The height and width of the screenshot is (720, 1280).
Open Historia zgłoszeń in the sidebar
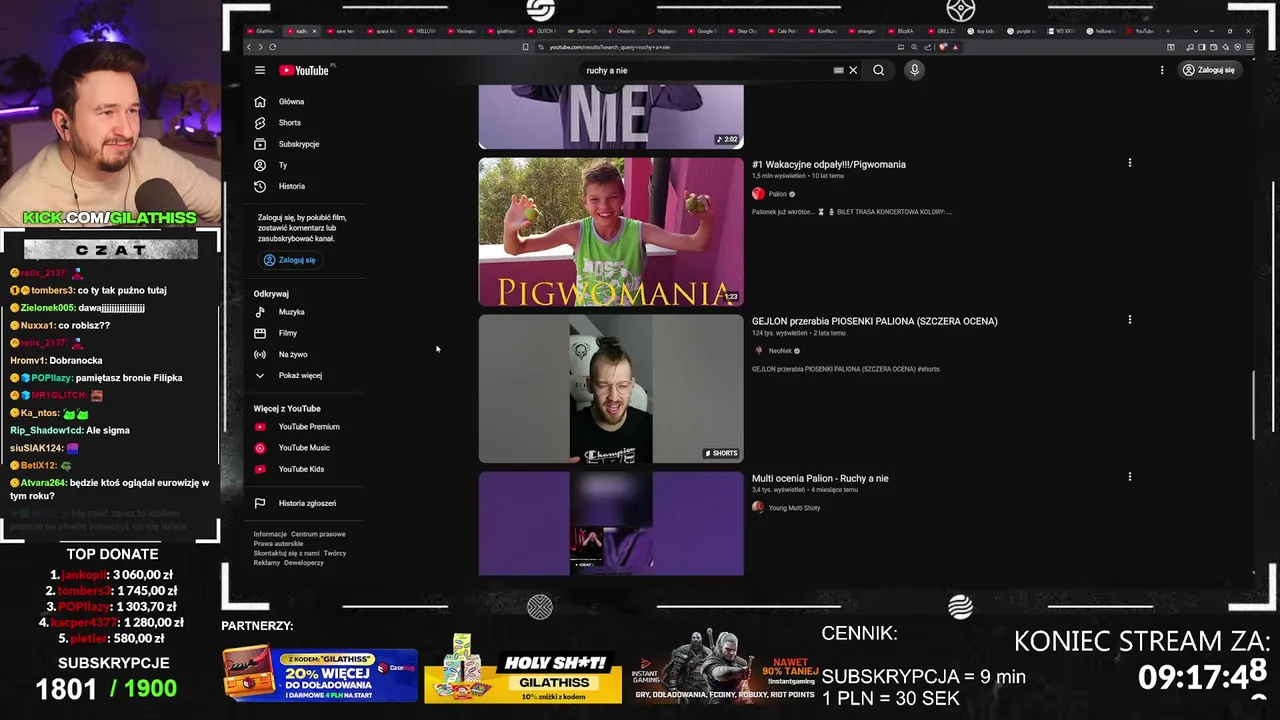pos(306,503)
